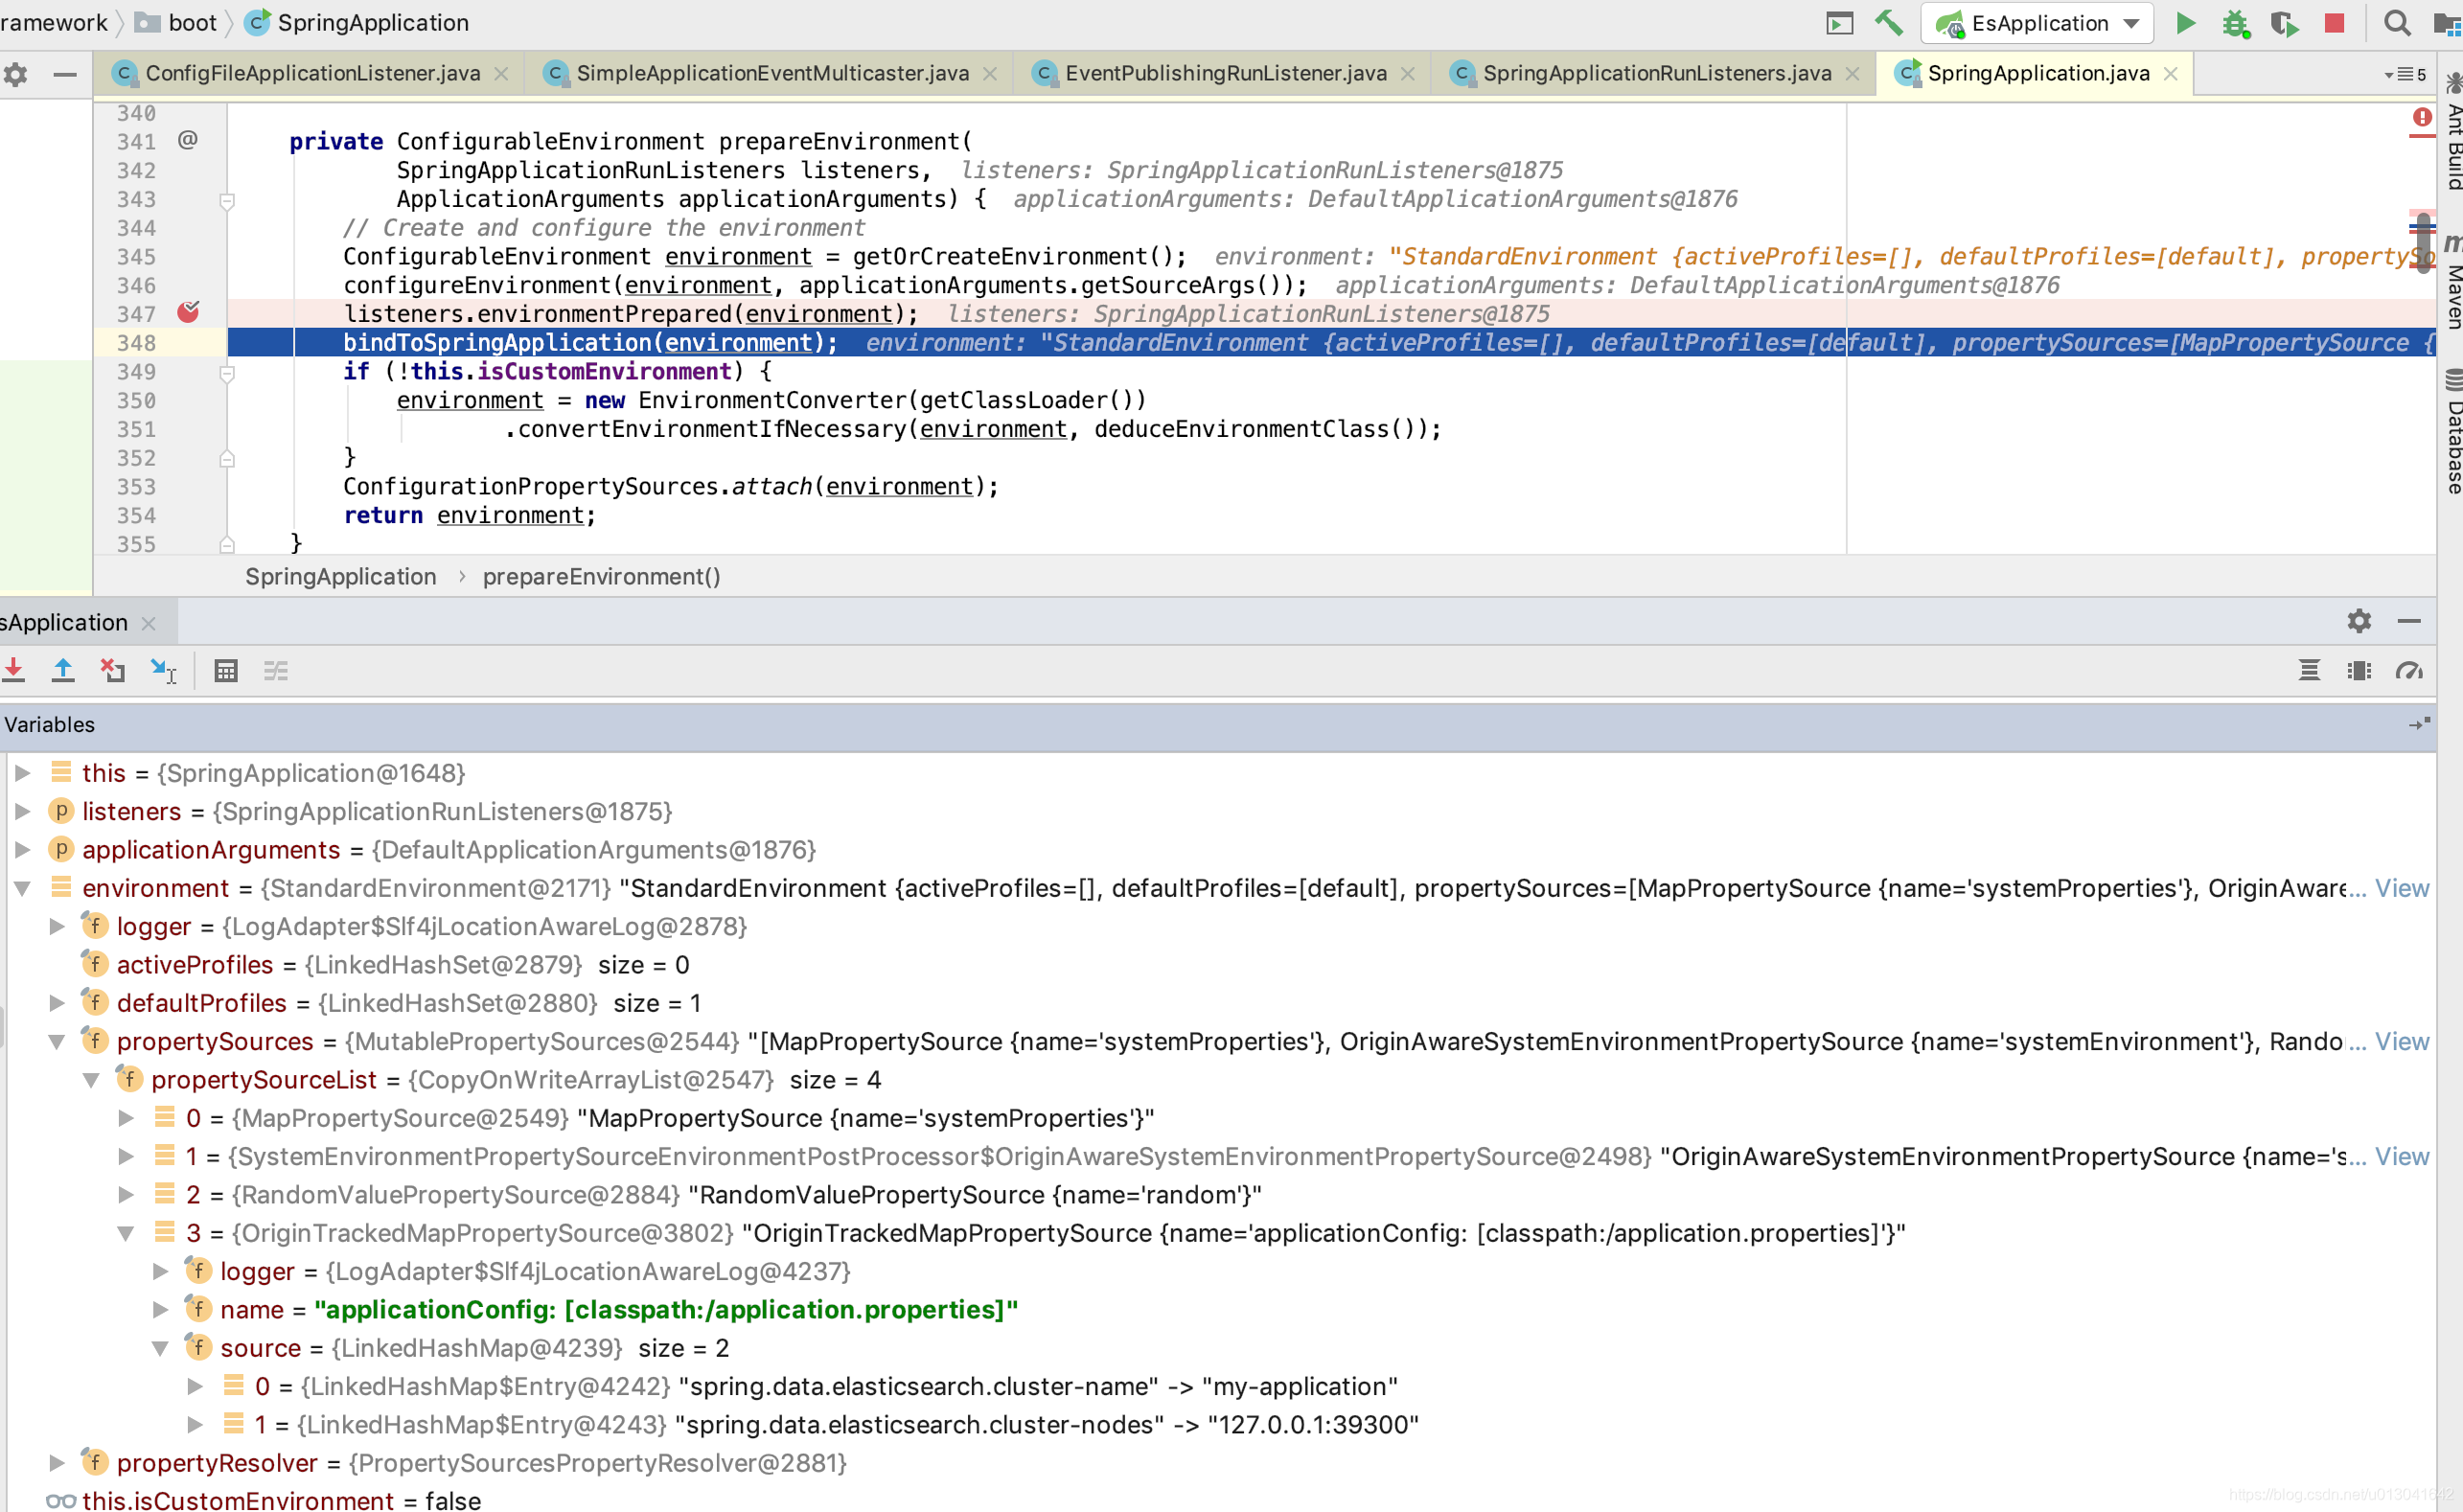Collapse the propertySources node

(x=57, y=1041)
